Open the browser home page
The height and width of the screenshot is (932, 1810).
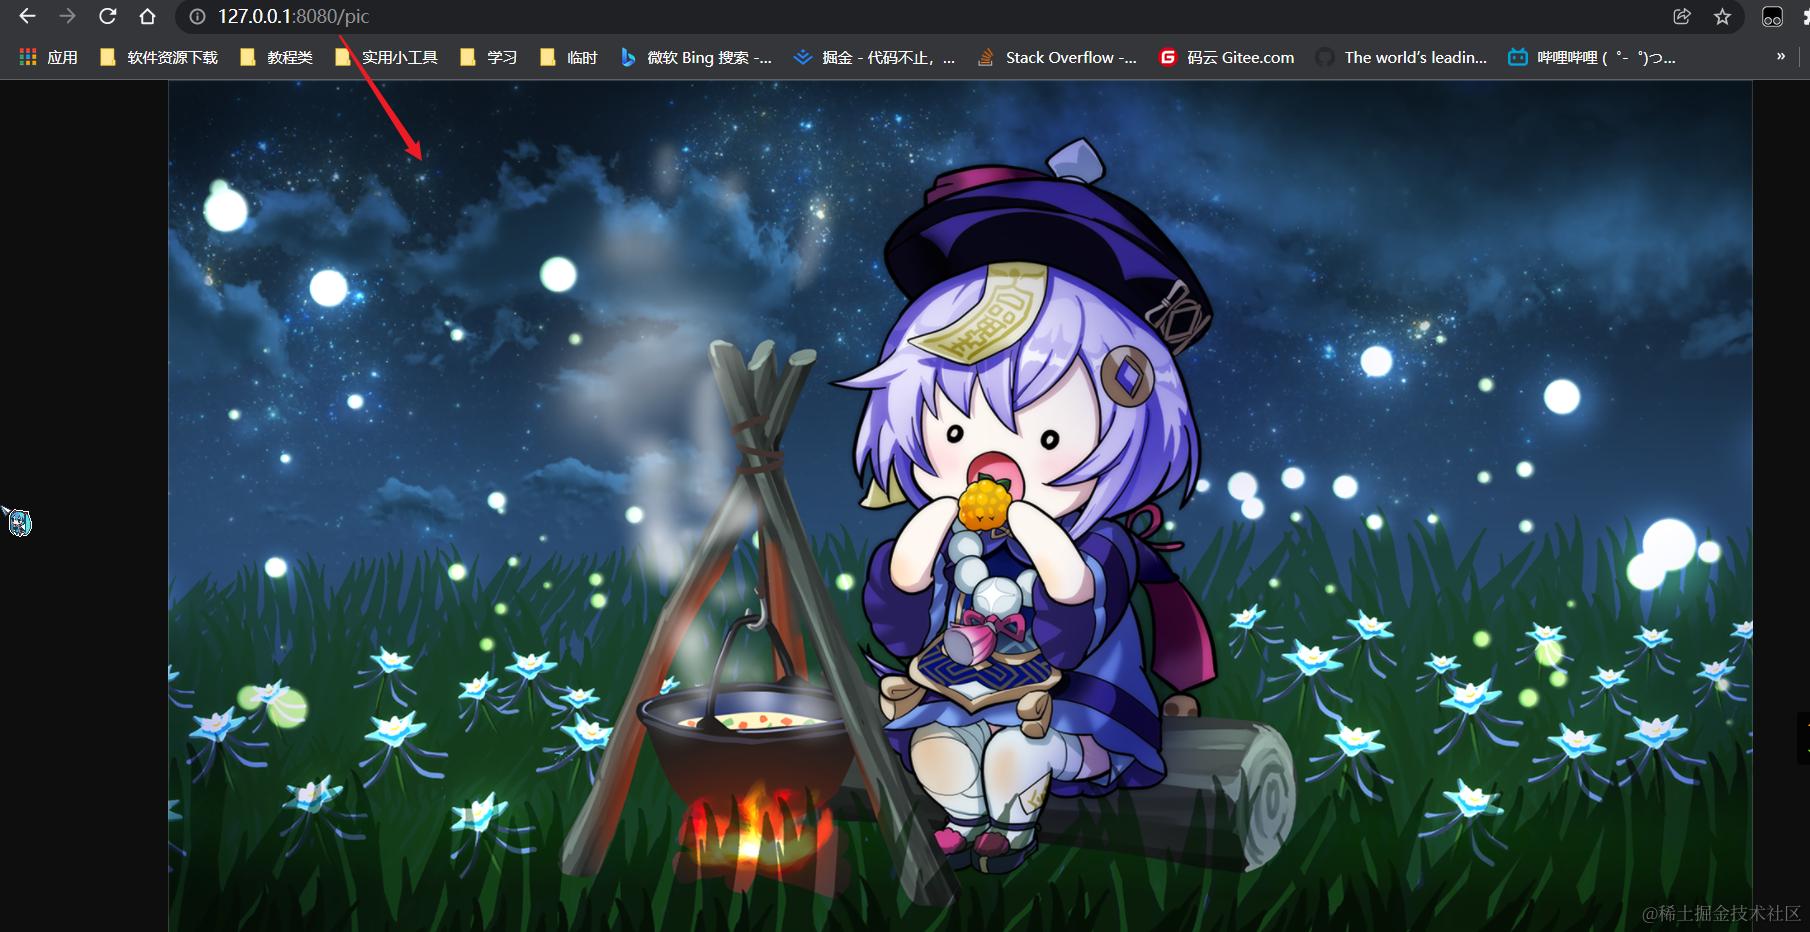click(x=147, y=16)
